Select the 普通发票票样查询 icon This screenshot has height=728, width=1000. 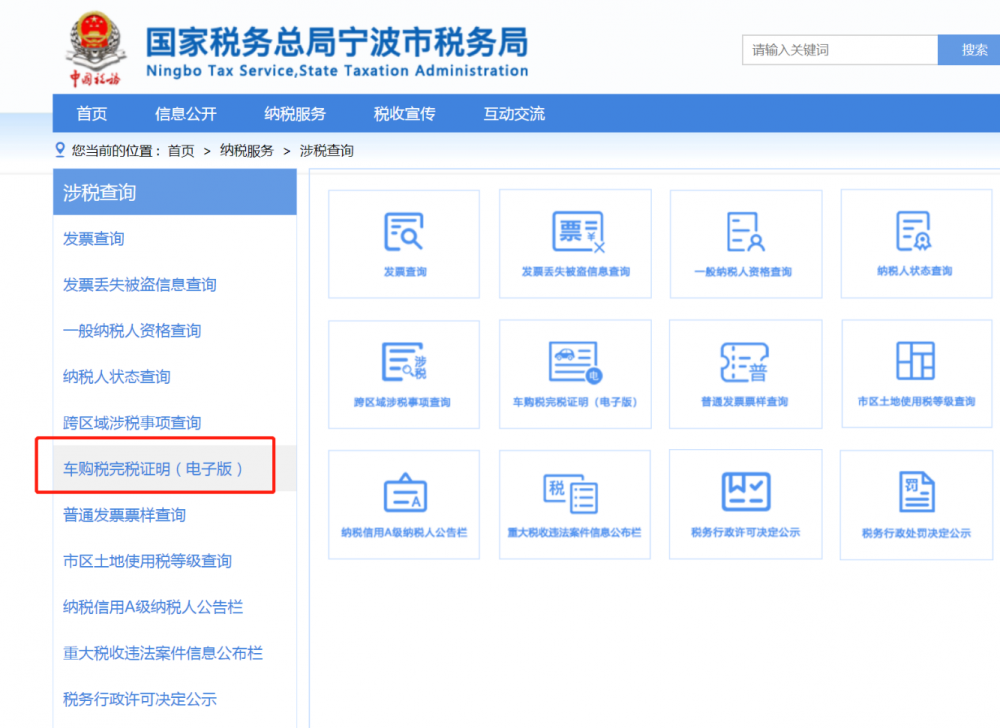coord(745,374)
